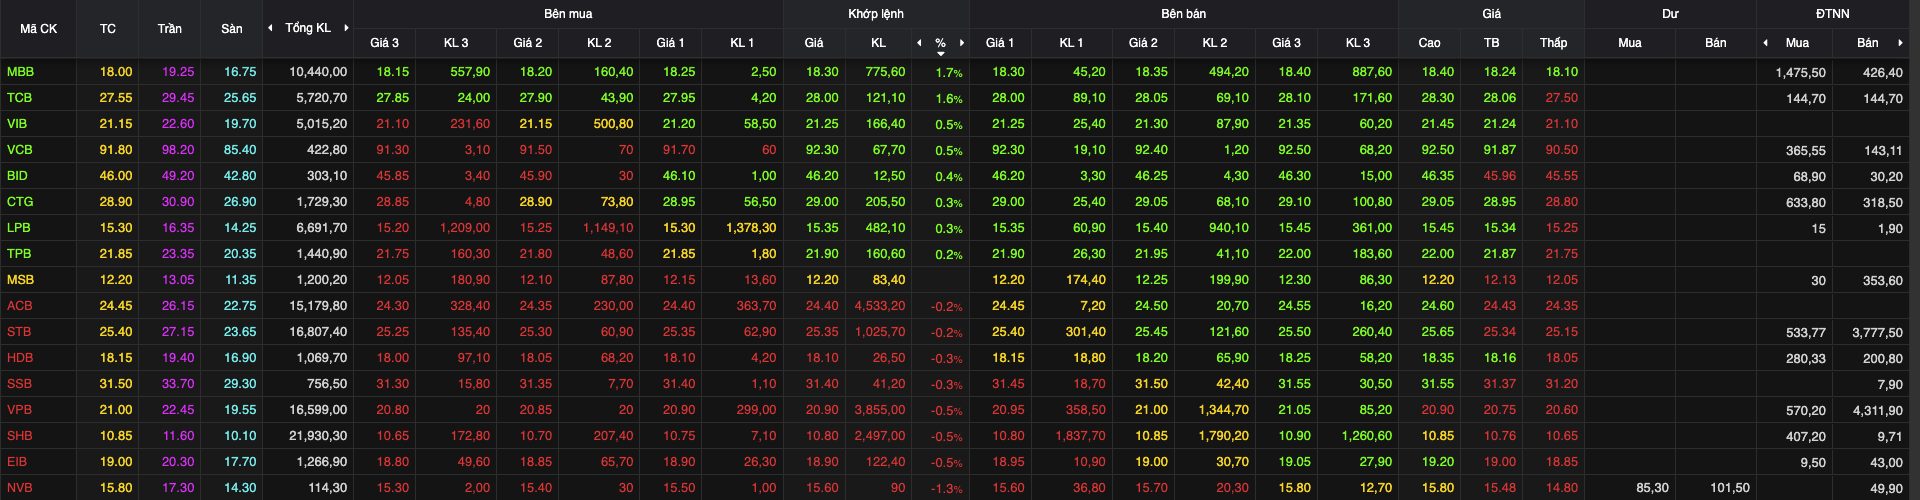Click right arrow beside % column header
The height and width of the screenshot is (500, 1920).
tap(962, 43)
